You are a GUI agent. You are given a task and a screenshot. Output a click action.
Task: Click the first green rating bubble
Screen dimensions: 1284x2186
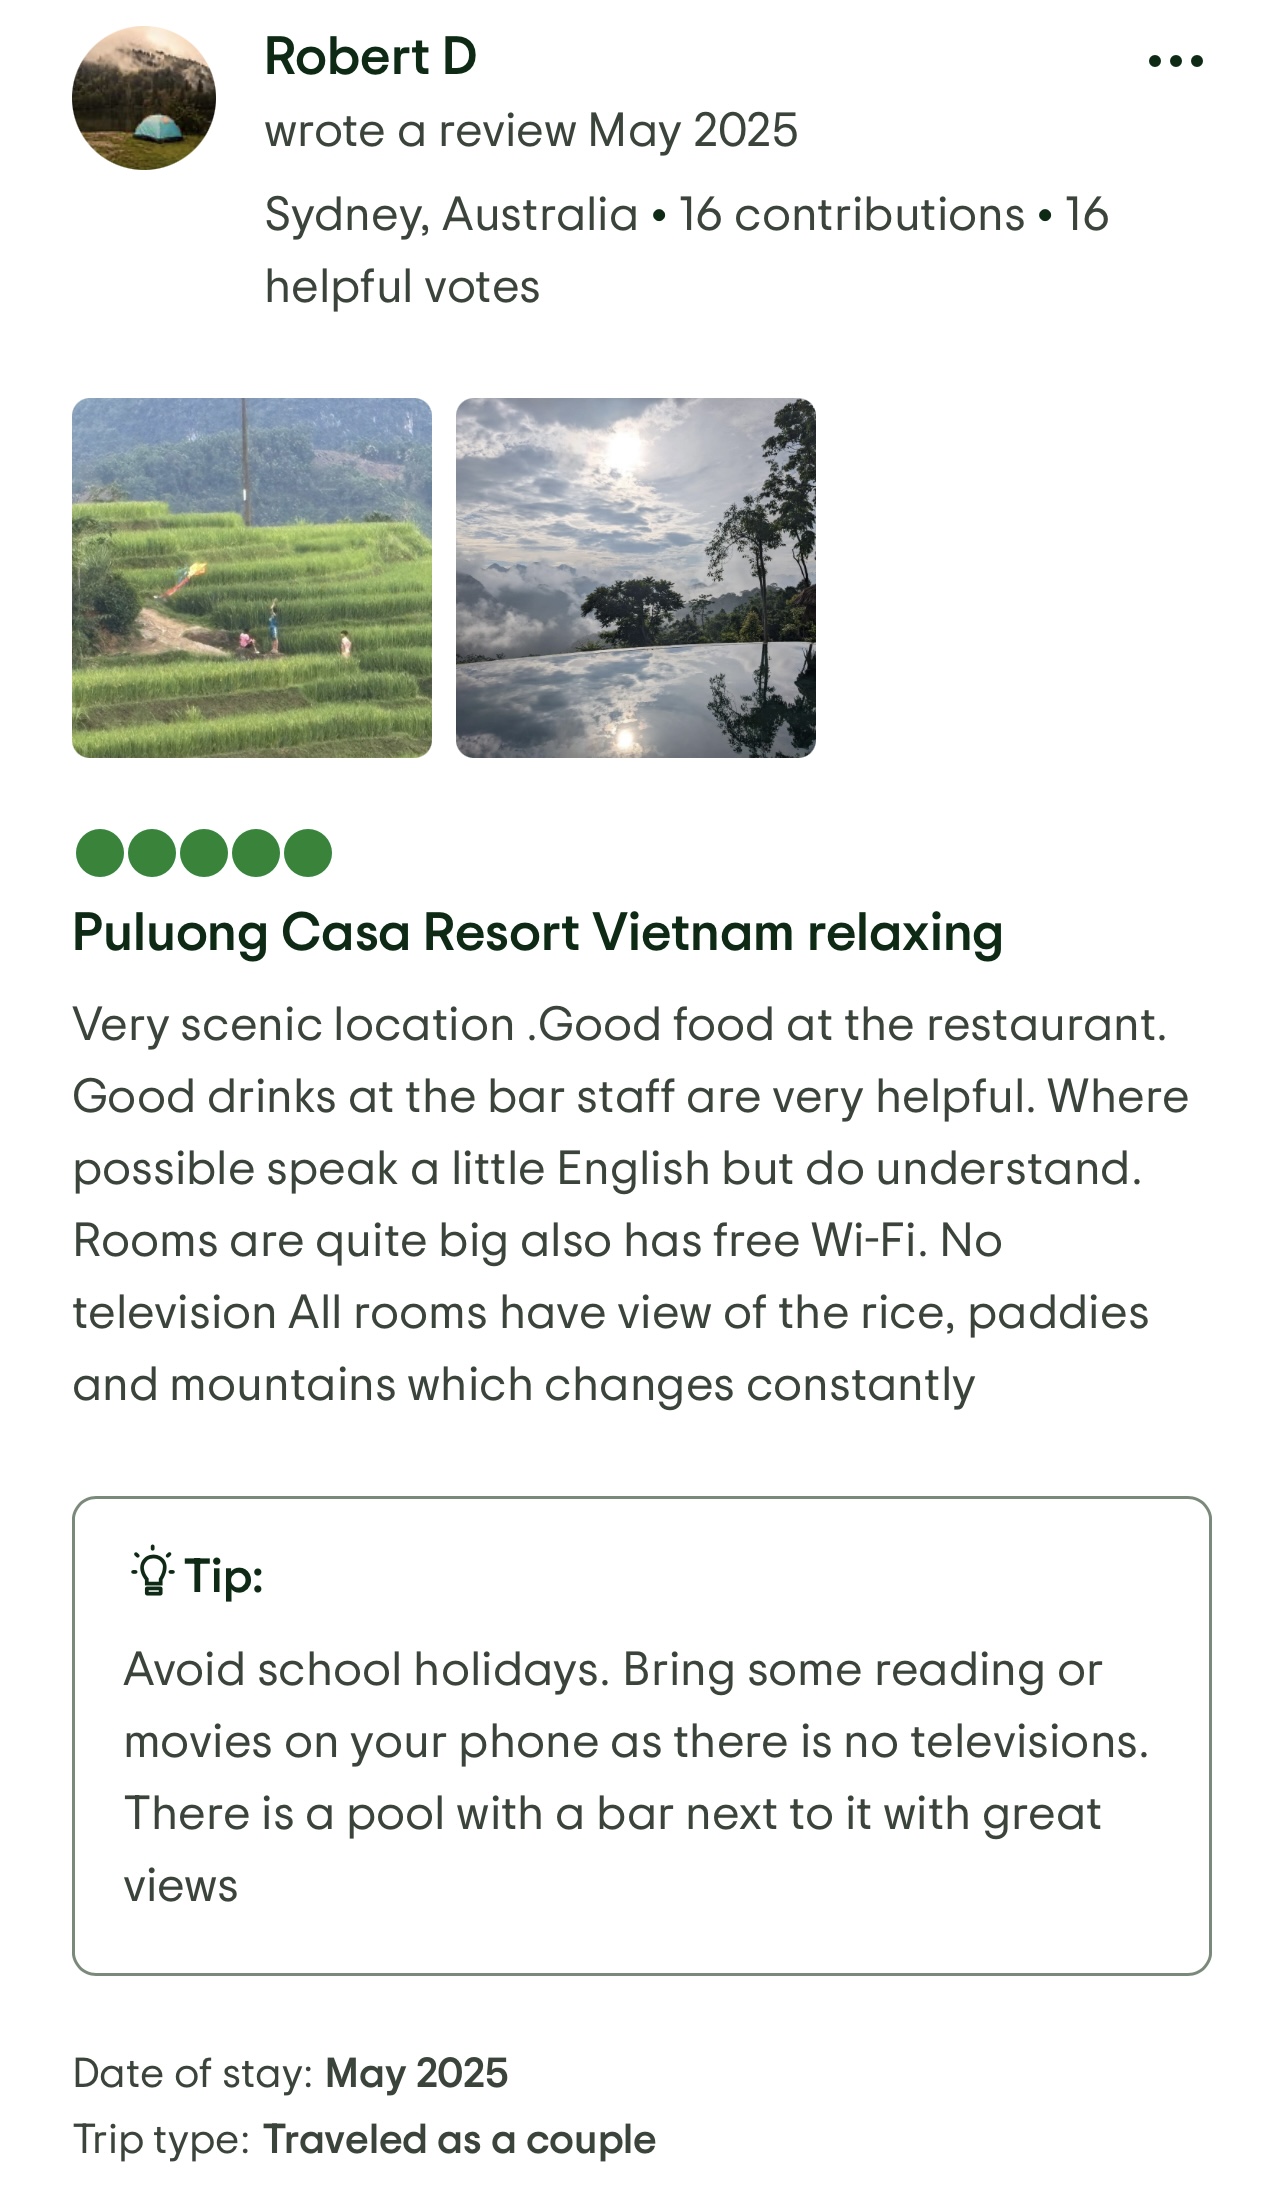[100, 853]
